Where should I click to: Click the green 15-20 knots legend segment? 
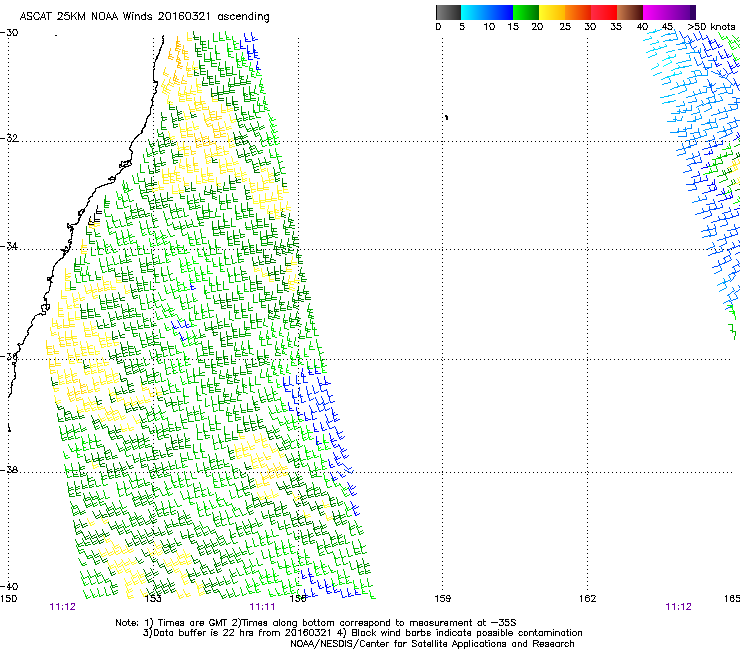click(526, 12)
